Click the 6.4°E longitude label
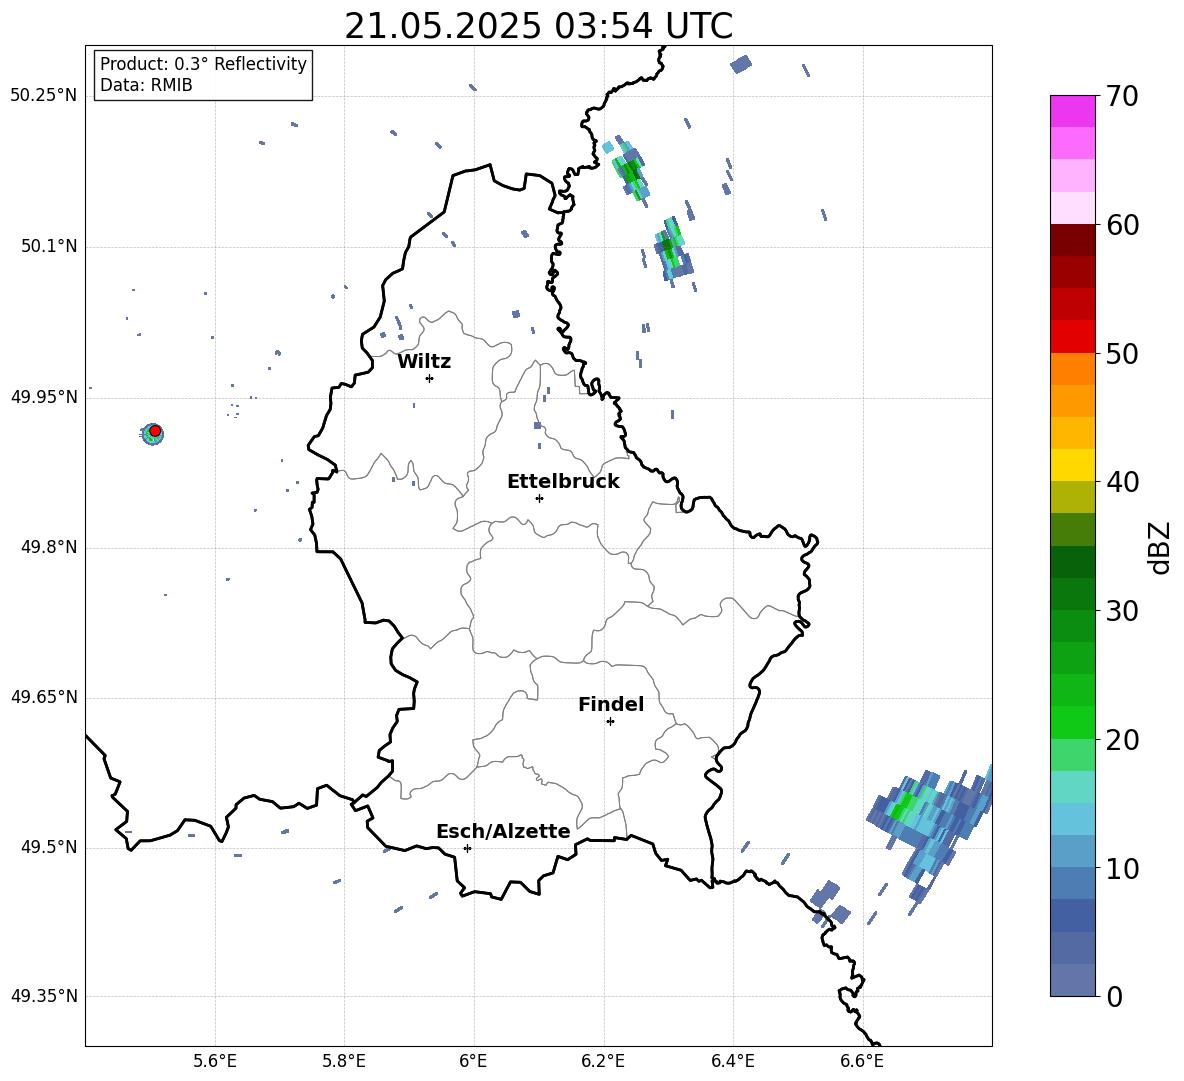This screenshot has height=1081, width=1184. tap(732, 1061)
